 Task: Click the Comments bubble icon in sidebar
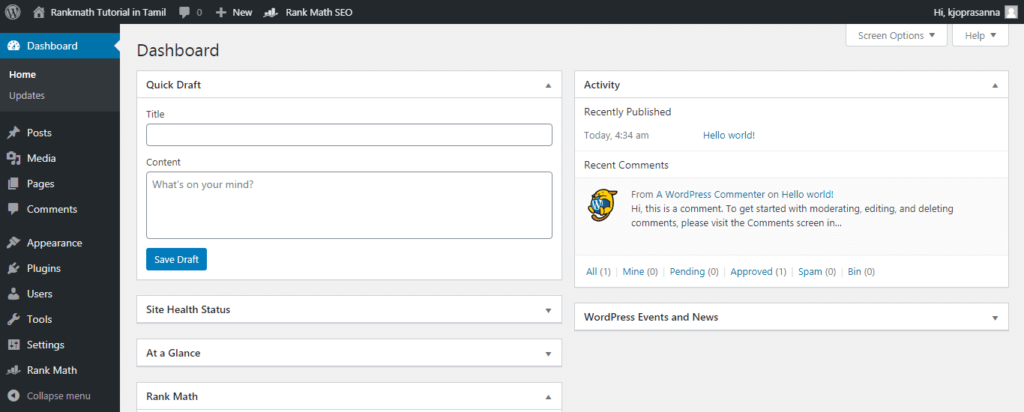click(x=13, y=209)
